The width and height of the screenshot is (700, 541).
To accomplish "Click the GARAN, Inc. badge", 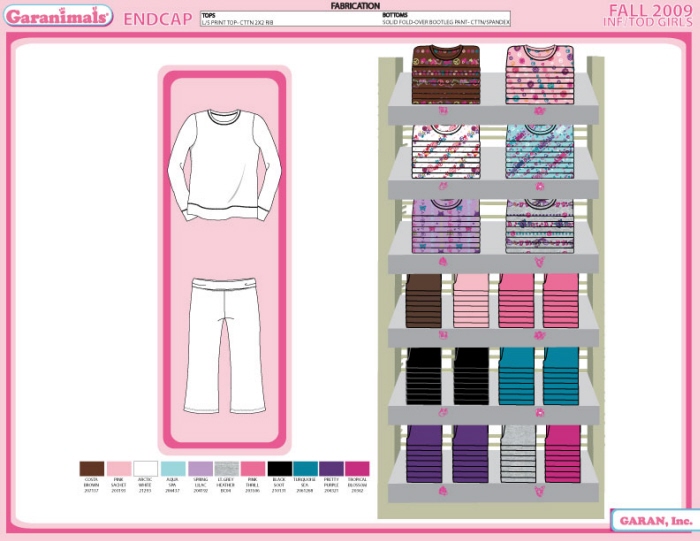I will click(x=651, y=521).
